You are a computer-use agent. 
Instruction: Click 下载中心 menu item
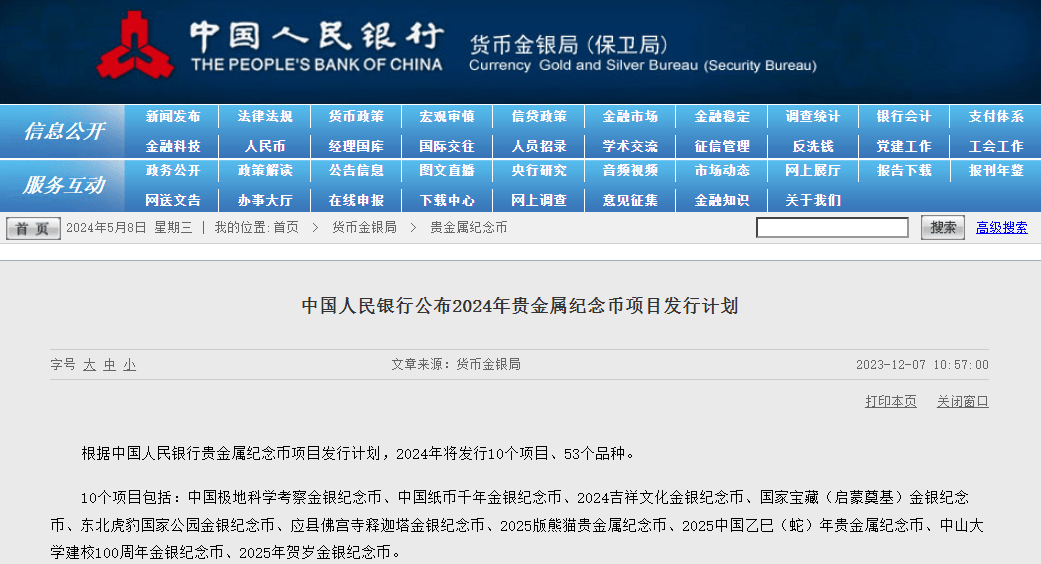447,200
